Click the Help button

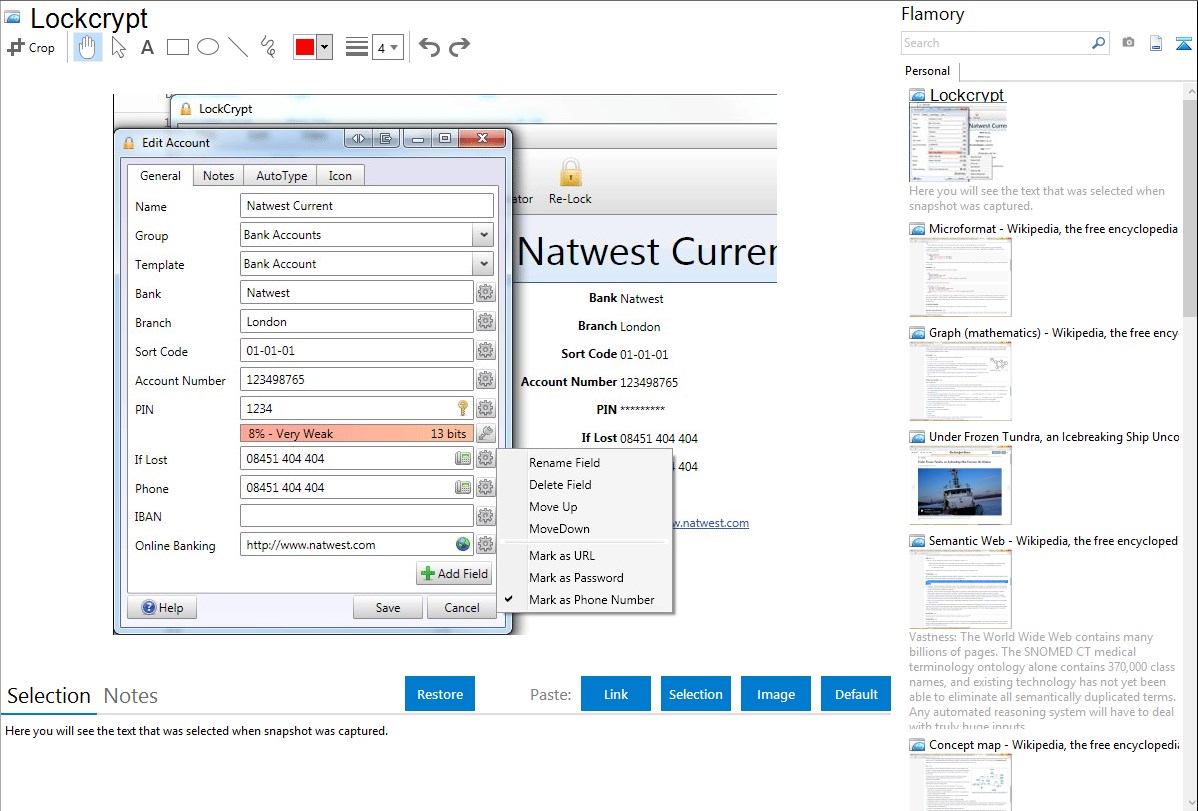click(x=162, y=608)
